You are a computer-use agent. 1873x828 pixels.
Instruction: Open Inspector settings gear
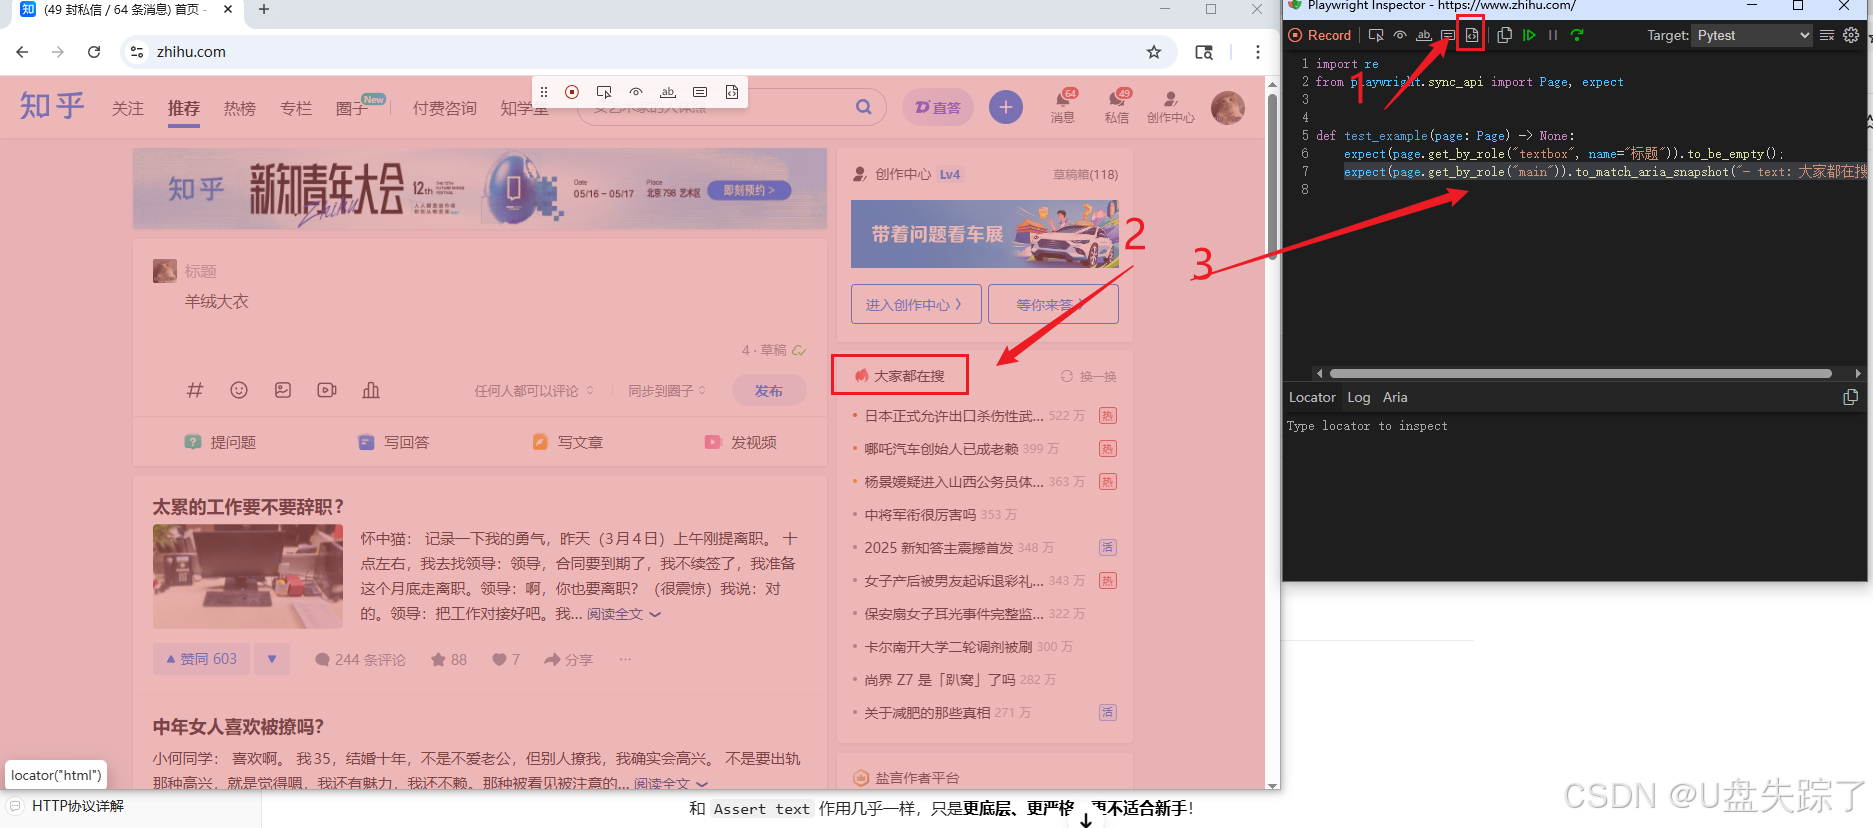1851,35
